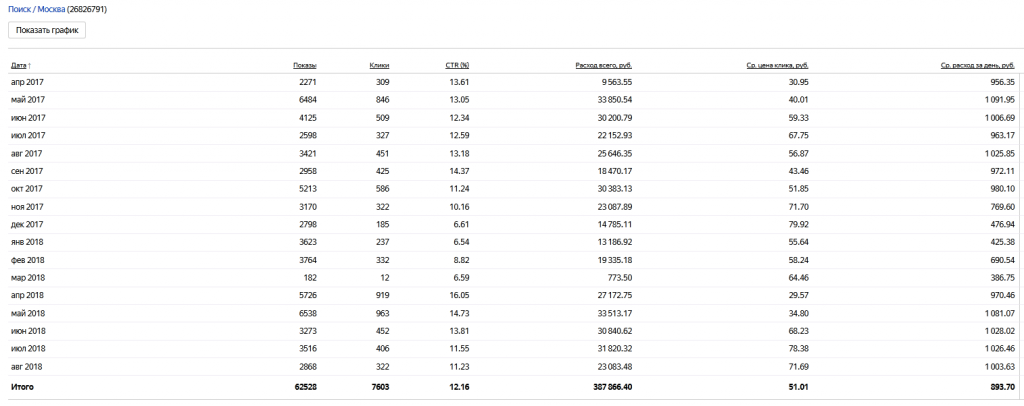Image resolution: width=1024 pixels, height=406 pixels.
Task: Click the авг 2018 date cell
Action: pos(28,366)
